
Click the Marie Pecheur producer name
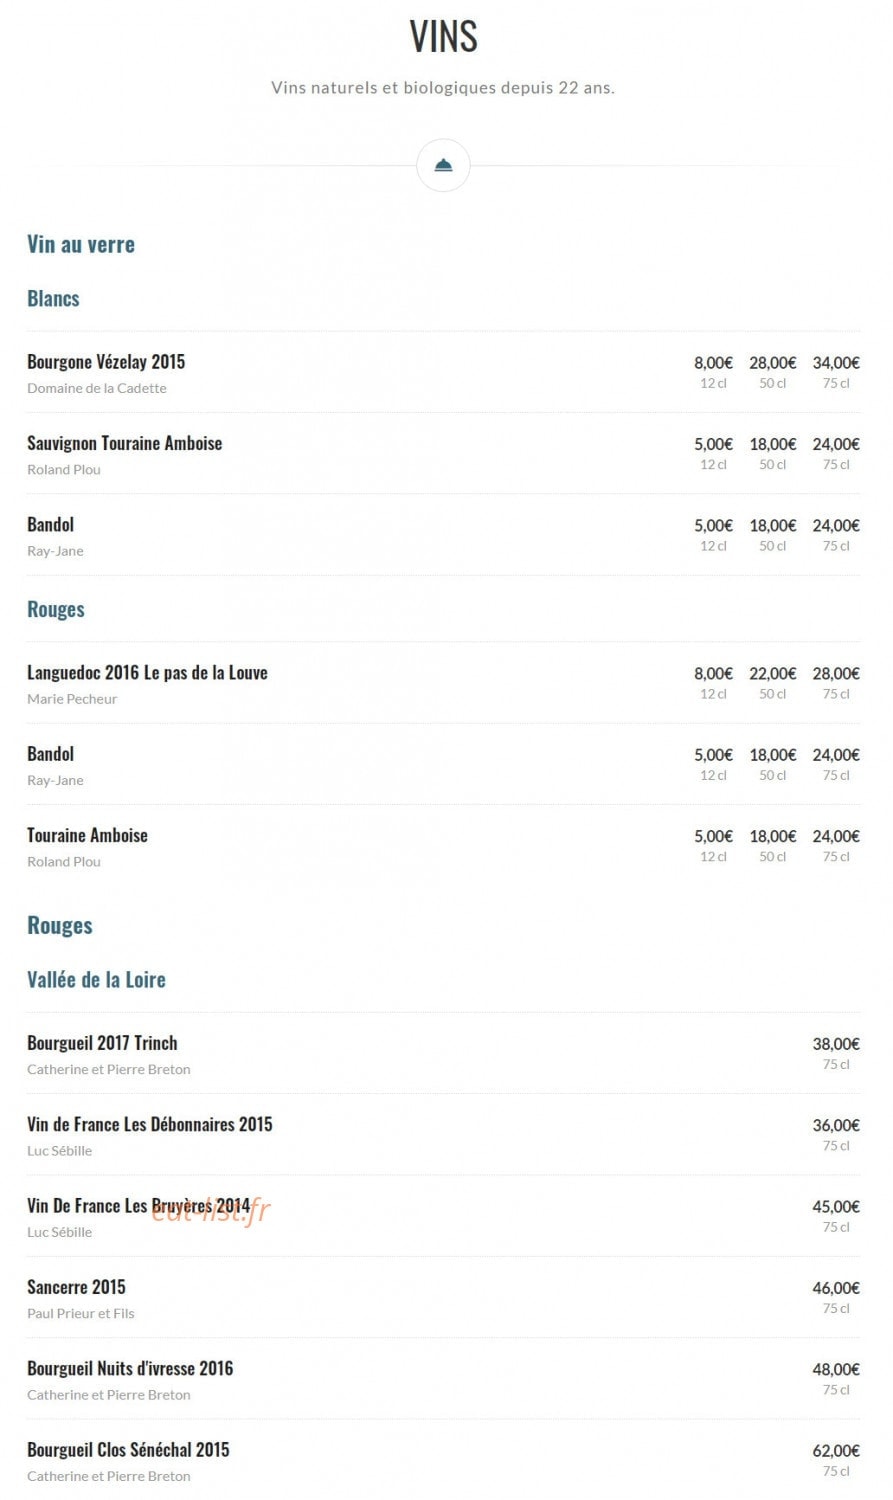(x=72, y=699)
